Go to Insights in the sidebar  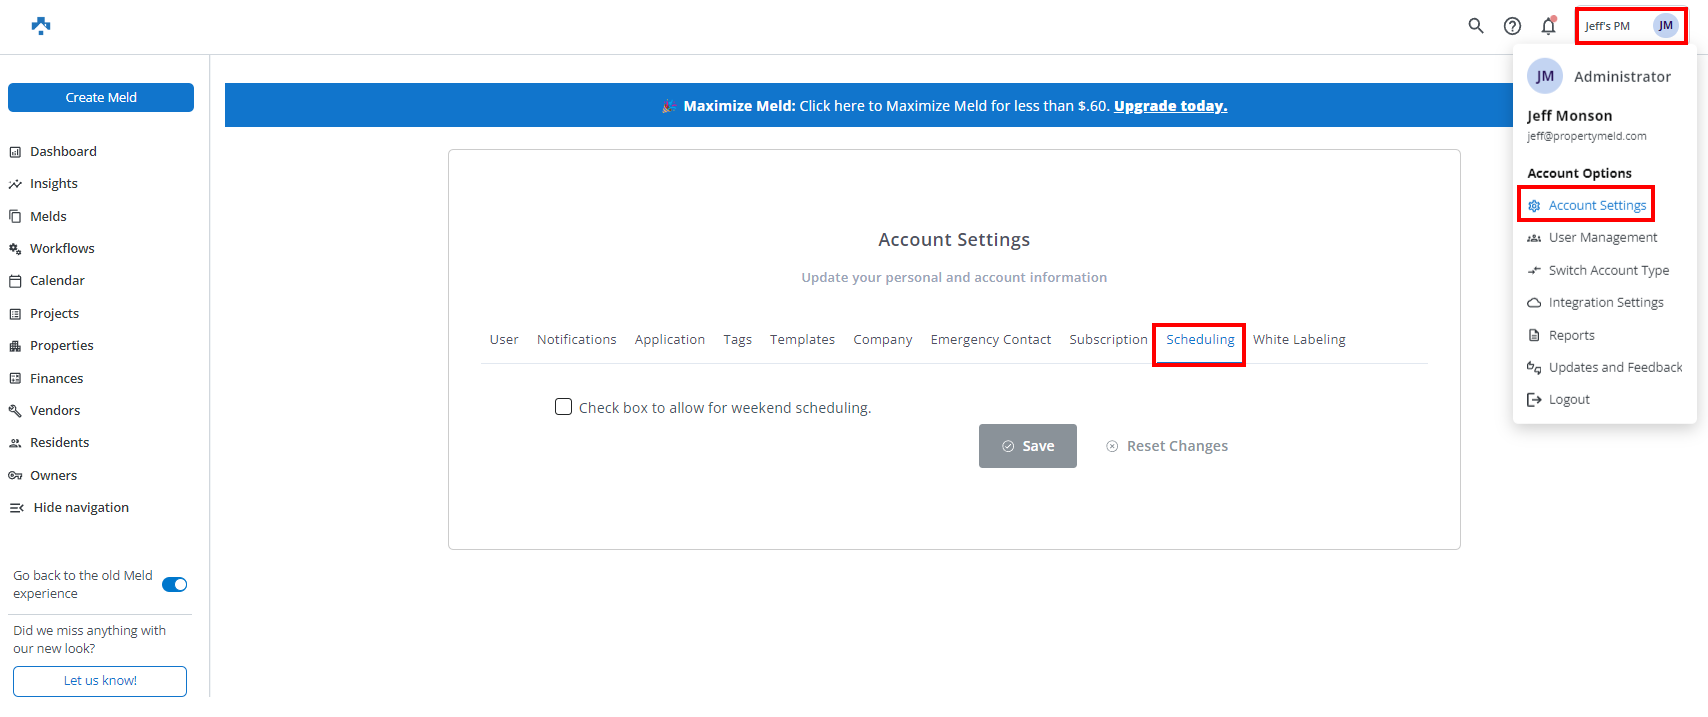click(x=53, y=184)
